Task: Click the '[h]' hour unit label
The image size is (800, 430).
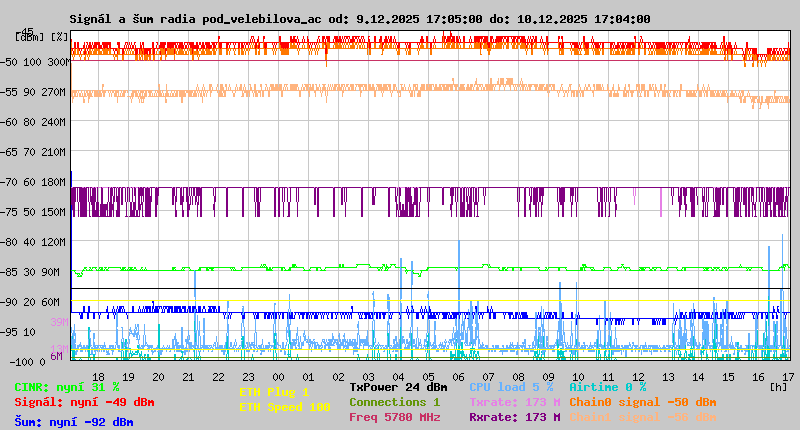Action: [778, 387]
